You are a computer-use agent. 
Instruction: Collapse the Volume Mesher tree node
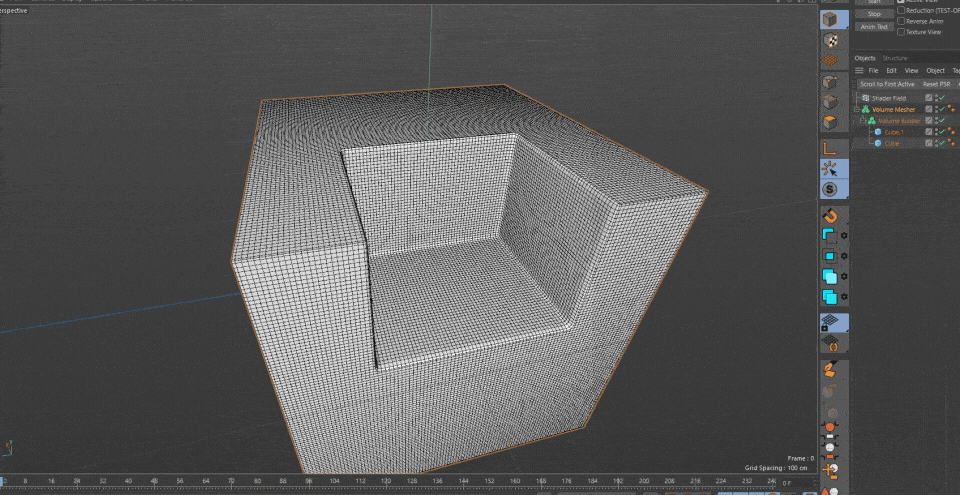858,109
